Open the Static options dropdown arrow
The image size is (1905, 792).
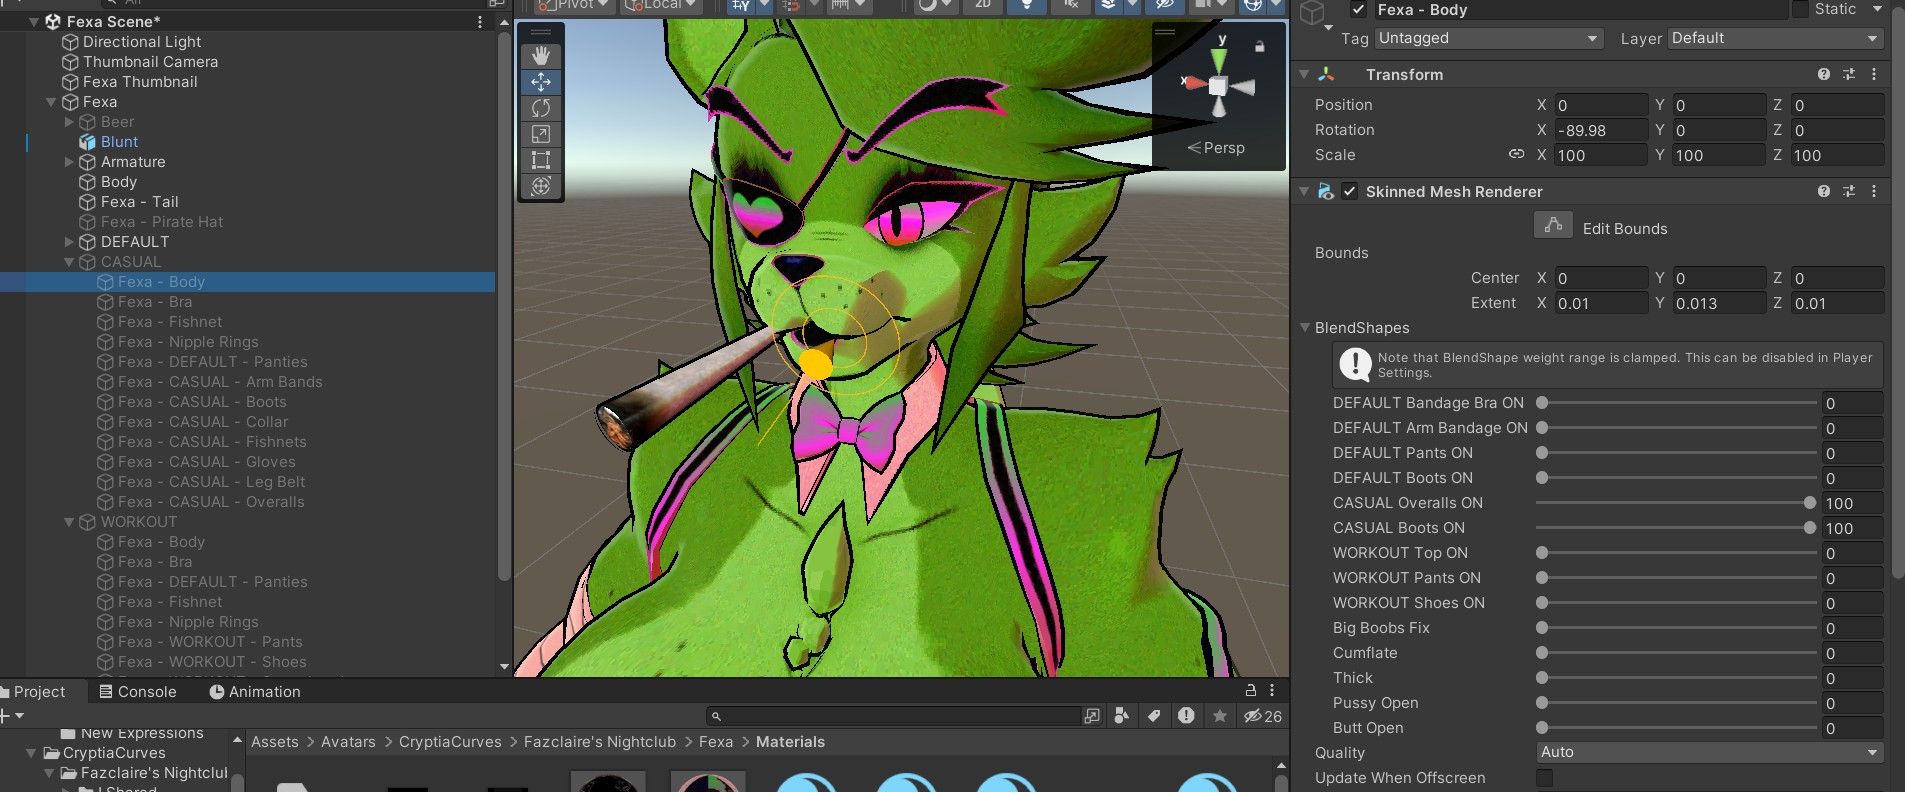pos(1876,10)
